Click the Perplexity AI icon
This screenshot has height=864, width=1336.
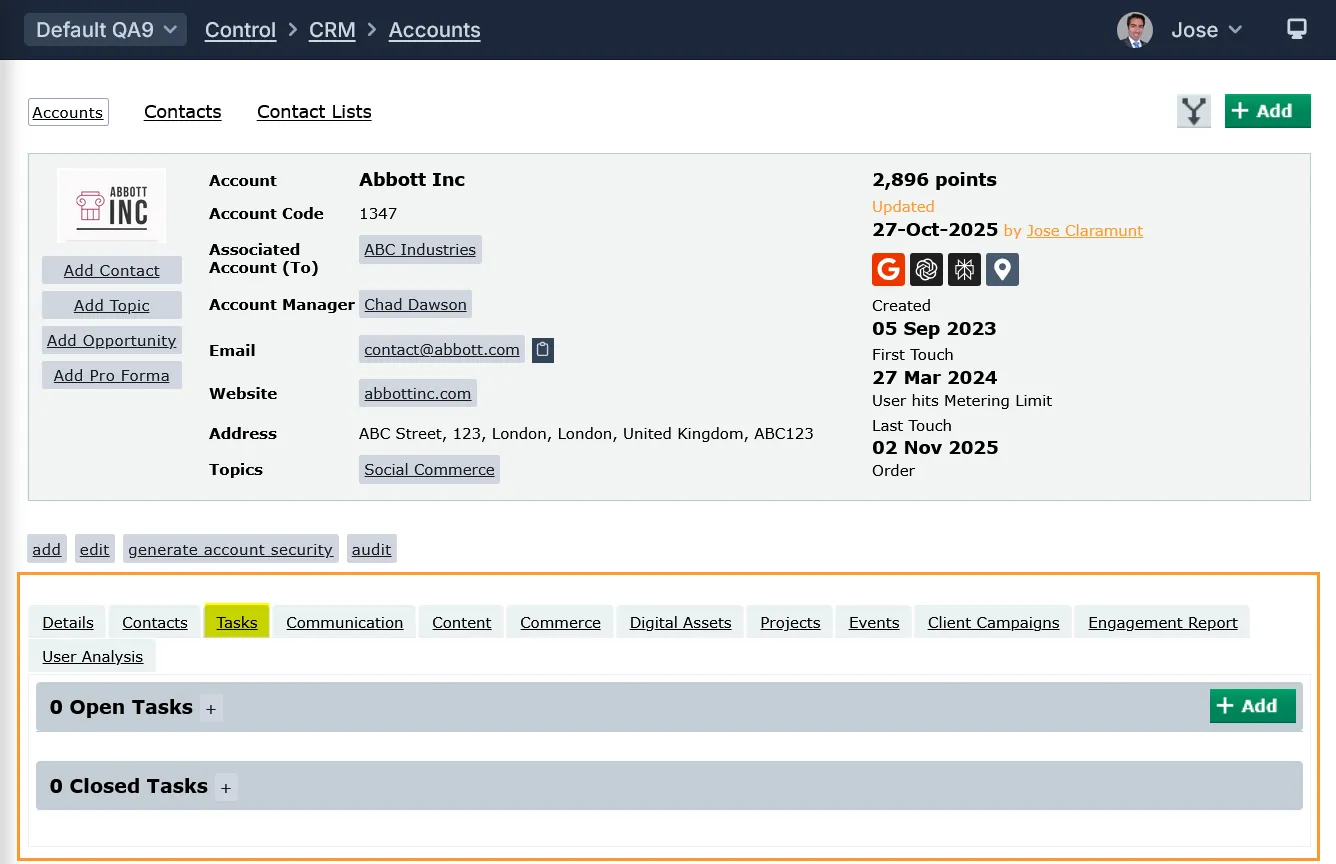[964, 270]
